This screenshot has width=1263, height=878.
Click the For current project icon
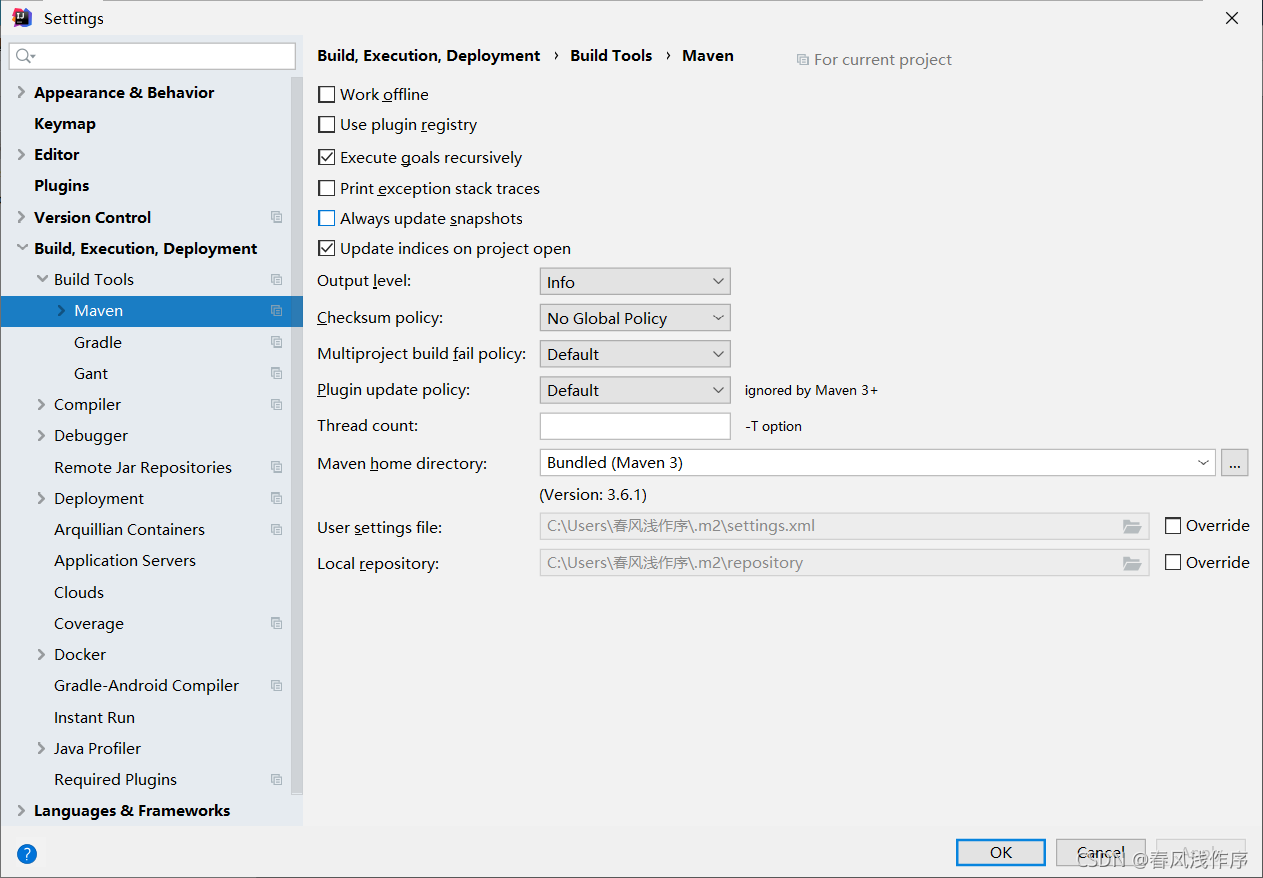[x=802, y=60]
